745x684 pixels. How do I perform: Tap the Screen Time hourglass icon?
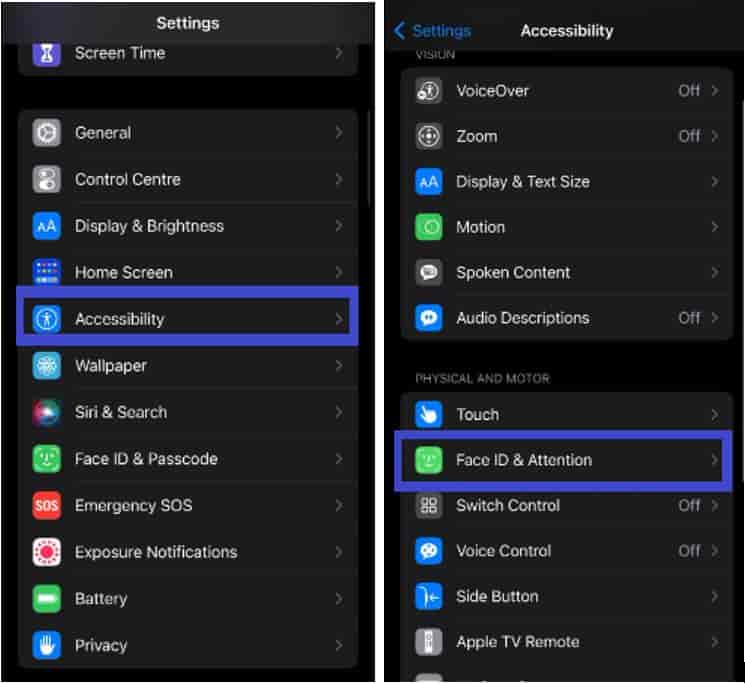click(47, 54)
